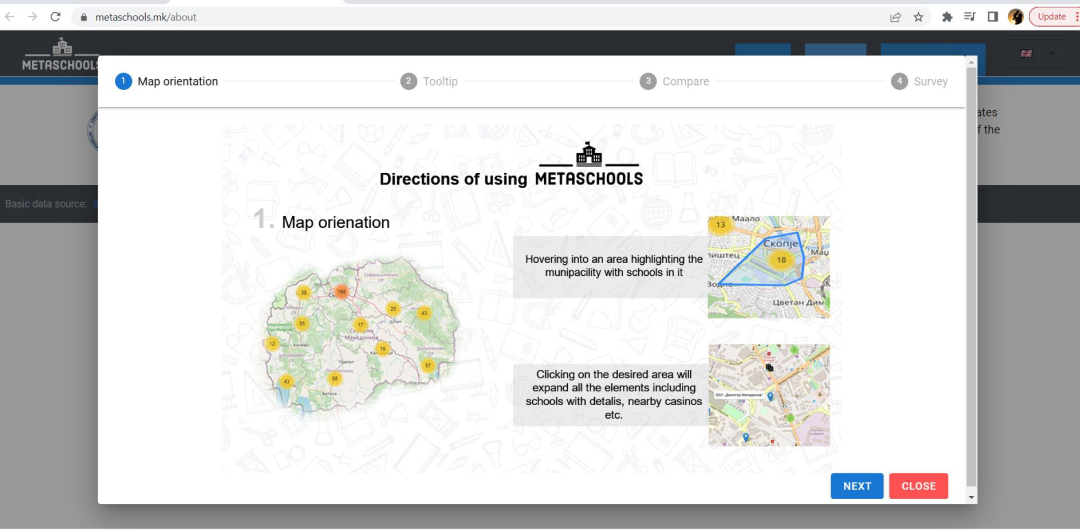Viewport: 1080px width, 531px height.
Task: Click the yellow 38 cluster marker
Action: [x=303, y=292]
